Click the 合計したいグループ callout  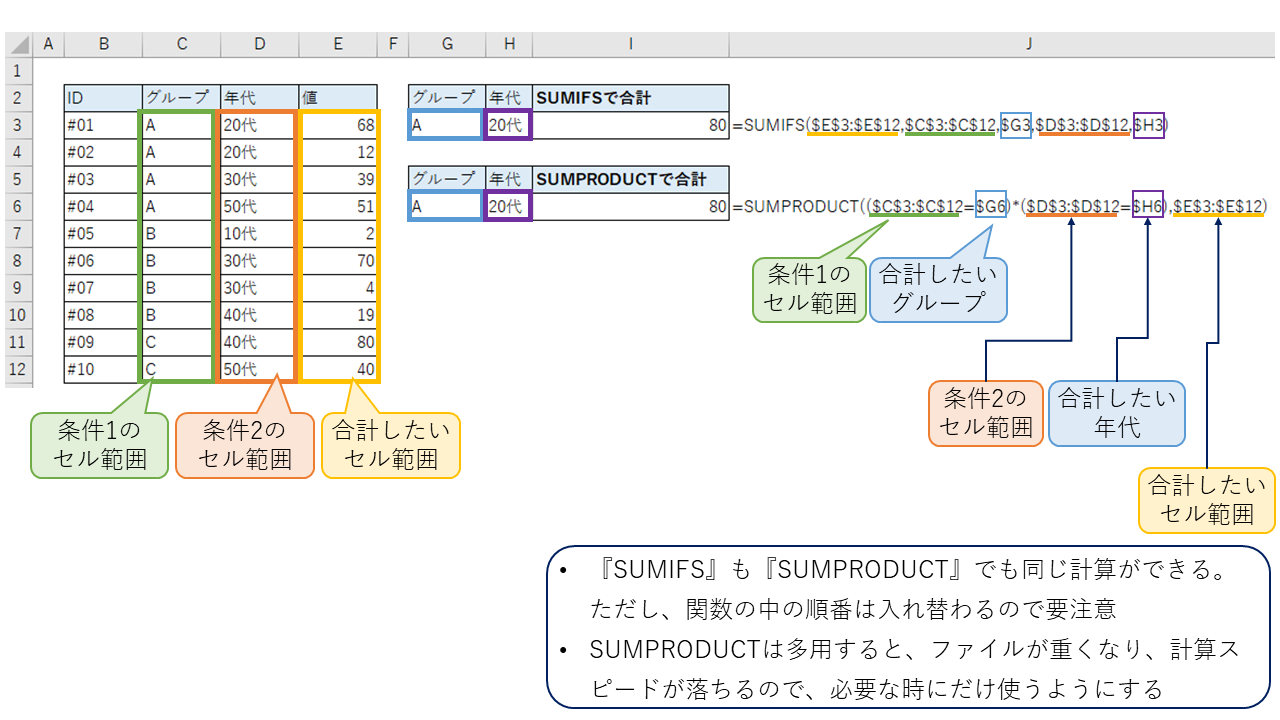(x=938, y=289)
